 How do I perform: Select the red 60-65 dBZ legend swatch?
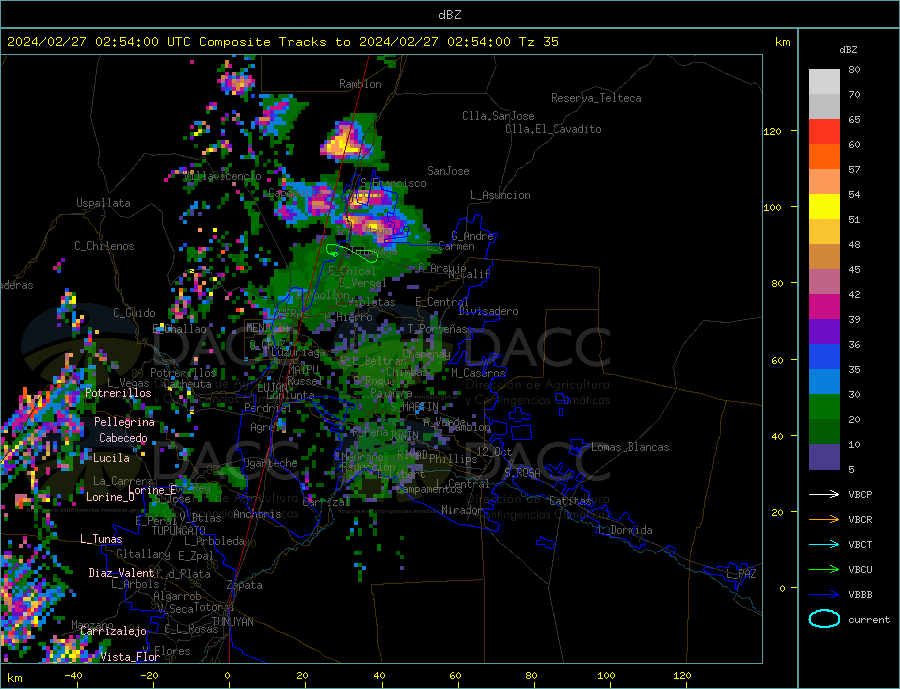[824, 131]
